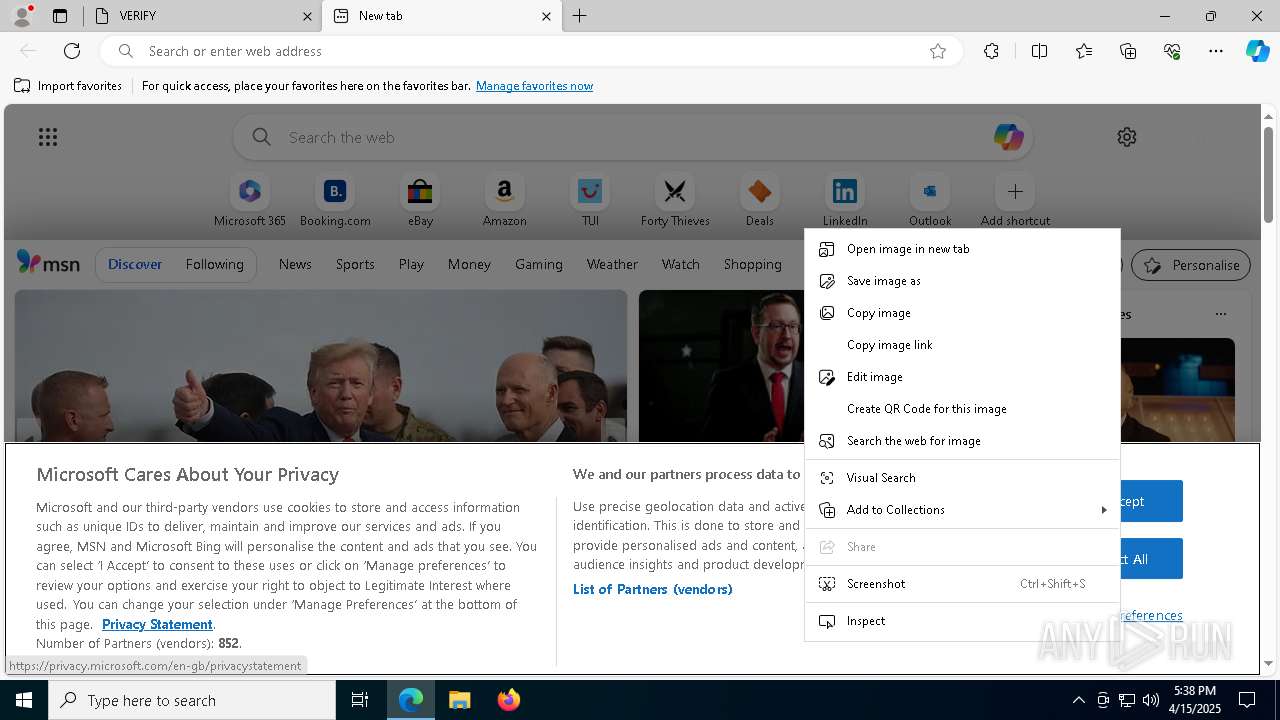Choose Edit image option
Screen dimensions: 1280x720
click(x=962, y=377)
